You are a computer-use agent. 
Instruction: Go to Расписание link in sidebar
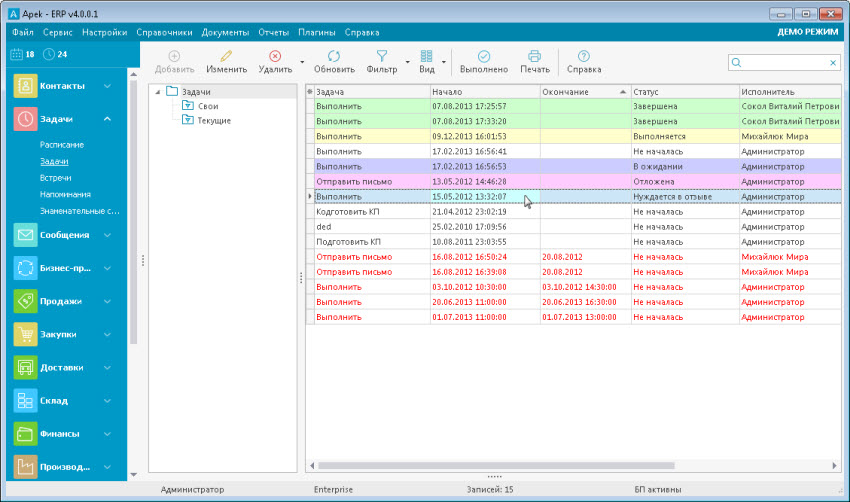62,145
